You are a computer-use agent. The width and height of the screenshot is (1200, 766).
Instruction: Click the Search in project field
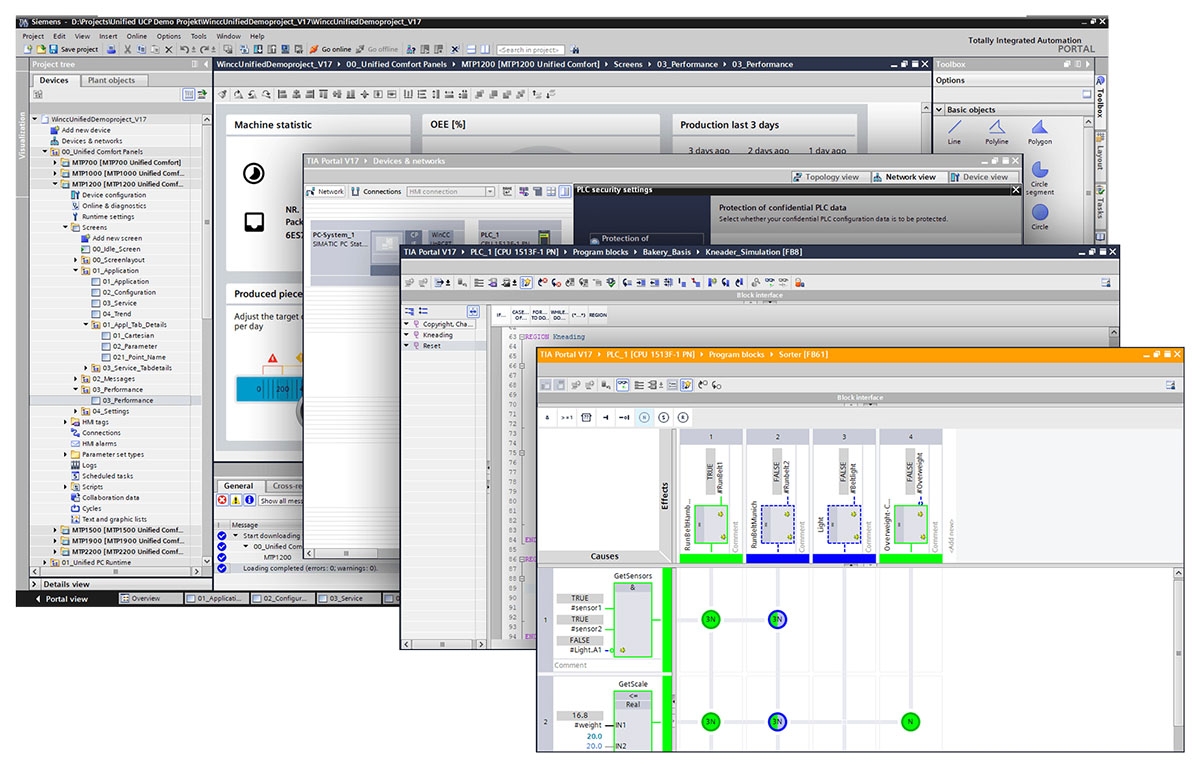[531, 49]
